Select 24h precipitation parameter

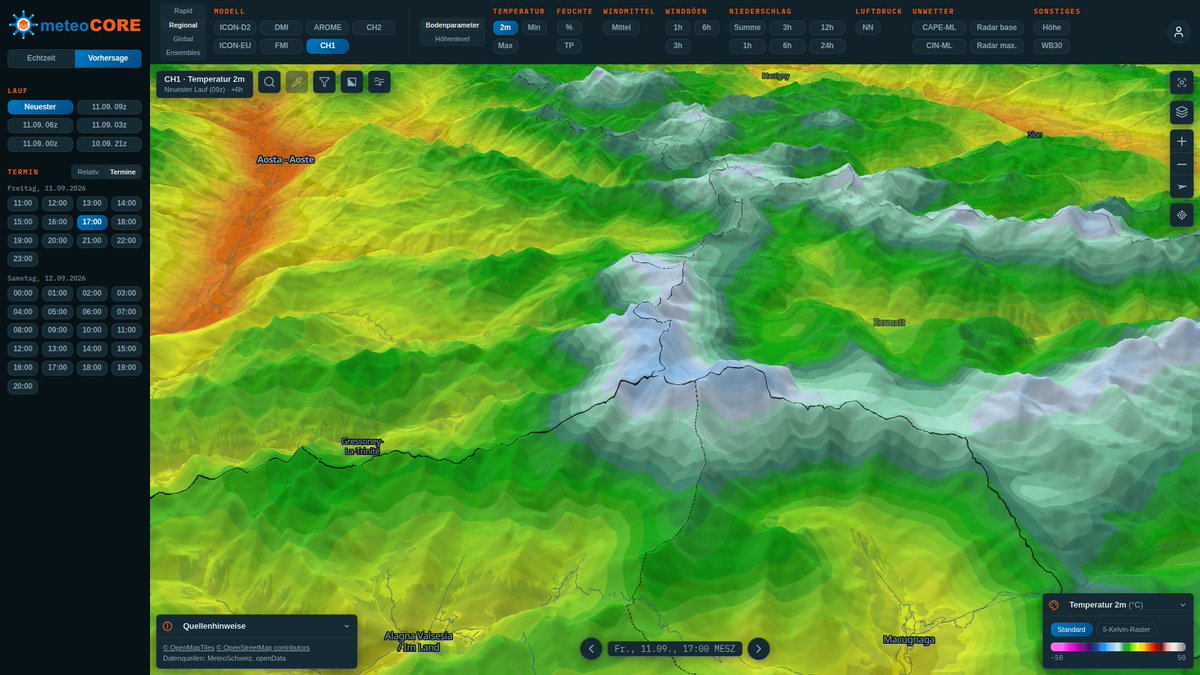point(827,46)
